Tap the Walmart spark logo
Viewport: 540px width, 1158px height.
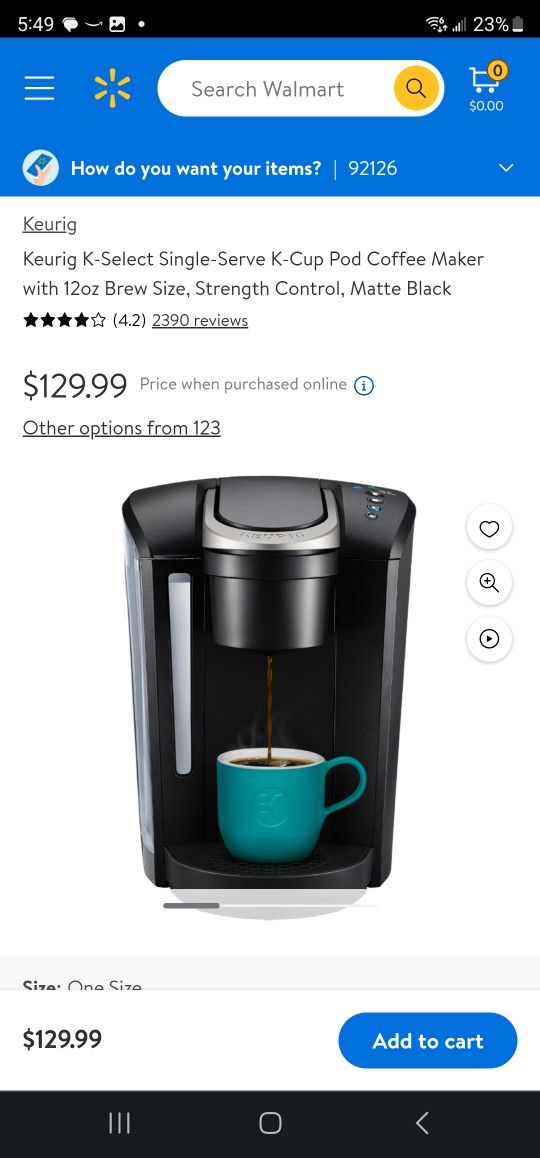click(x=112, y=89)
